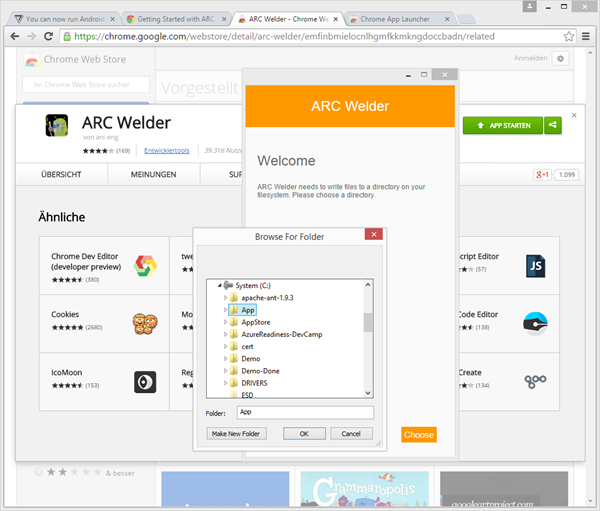
Task: Open the Grammaropolis thumbnail
Action: coord(364,489)
